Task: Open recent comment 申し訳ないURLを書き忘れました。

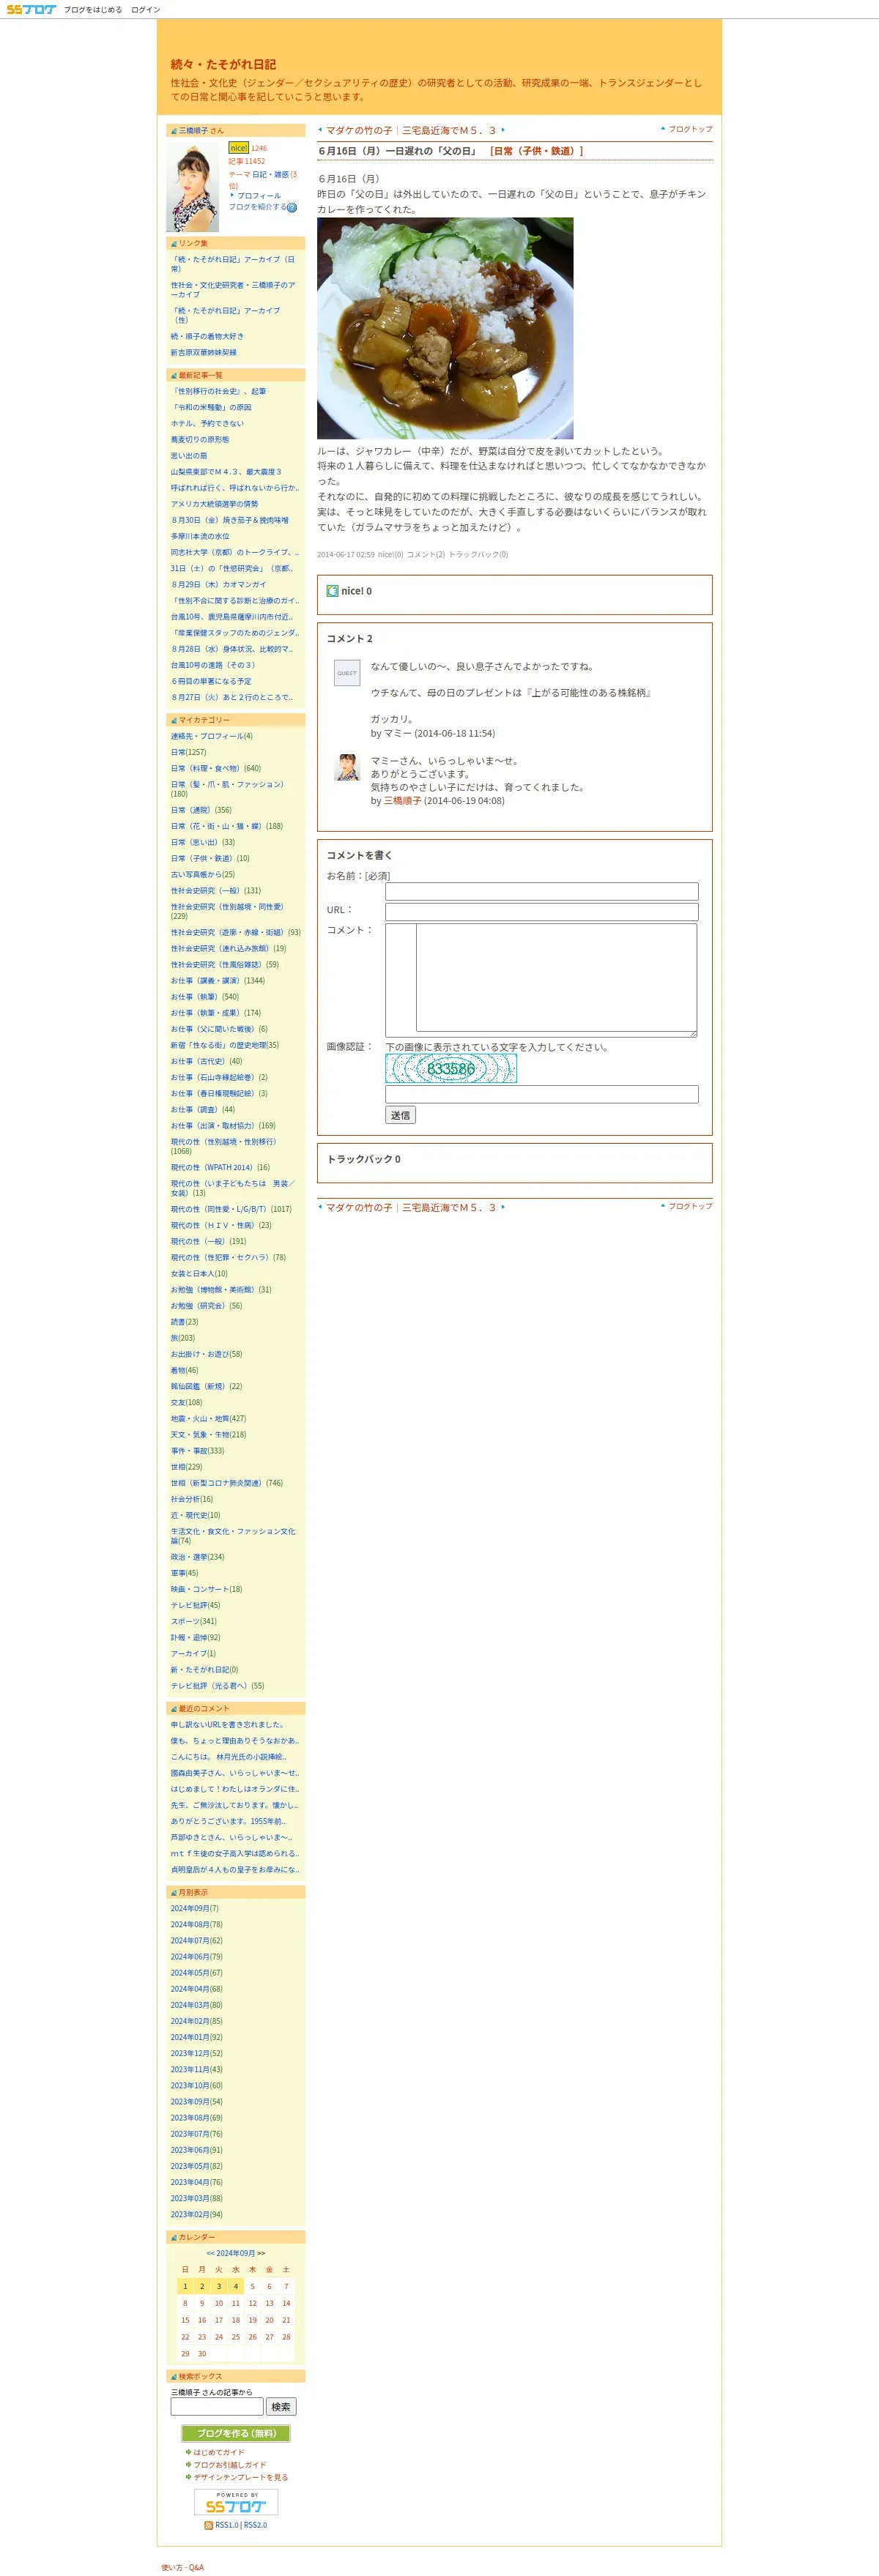Action: coord(227,1725)
